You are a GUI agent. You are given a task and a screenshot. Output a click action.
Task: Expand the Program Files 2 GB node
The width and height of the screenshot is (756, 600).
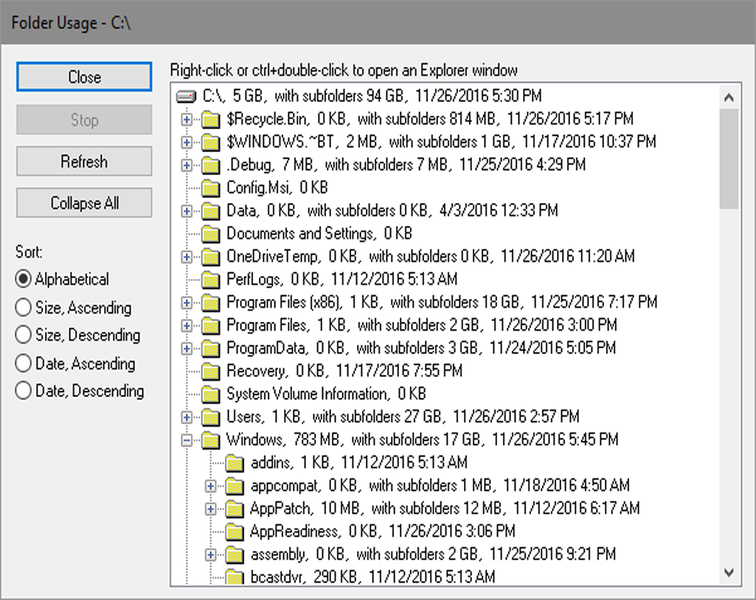(187, 326)
